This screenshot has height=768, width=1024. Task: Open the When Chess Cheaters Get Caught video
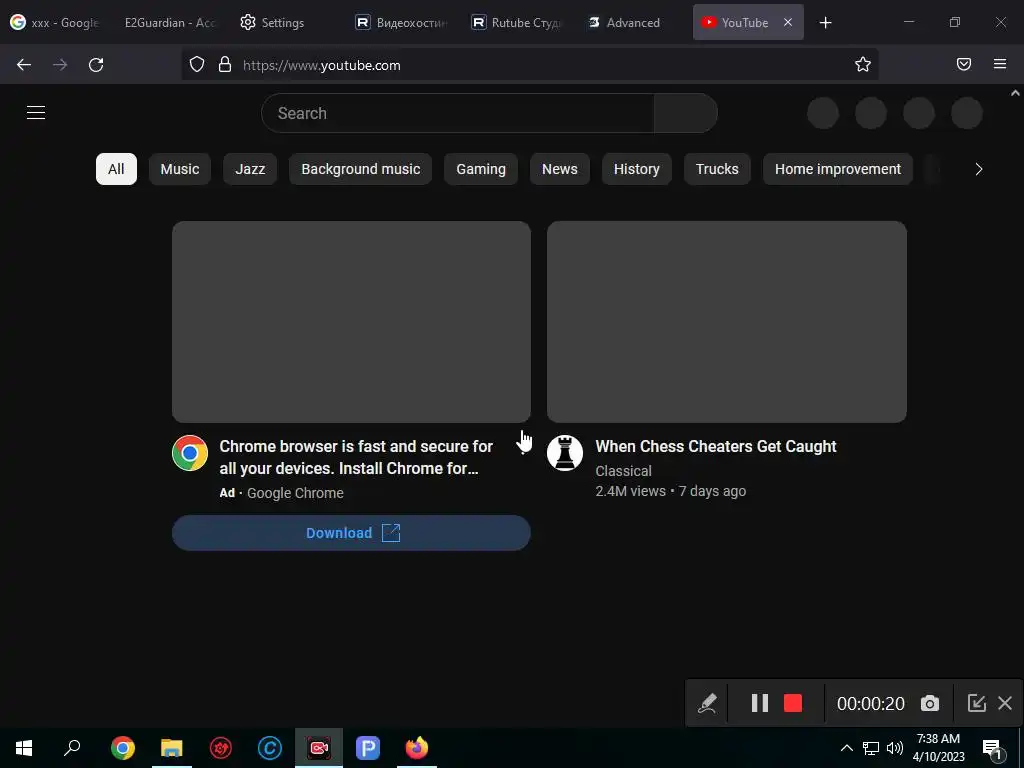tap(716, 446)
